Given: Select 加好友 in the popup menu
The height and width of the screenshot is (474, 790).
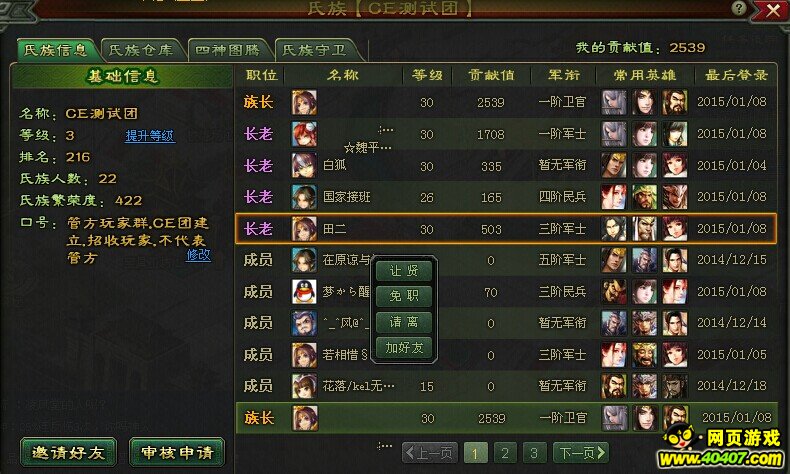Looking at the screenshot, I should (x=404, y=348).
